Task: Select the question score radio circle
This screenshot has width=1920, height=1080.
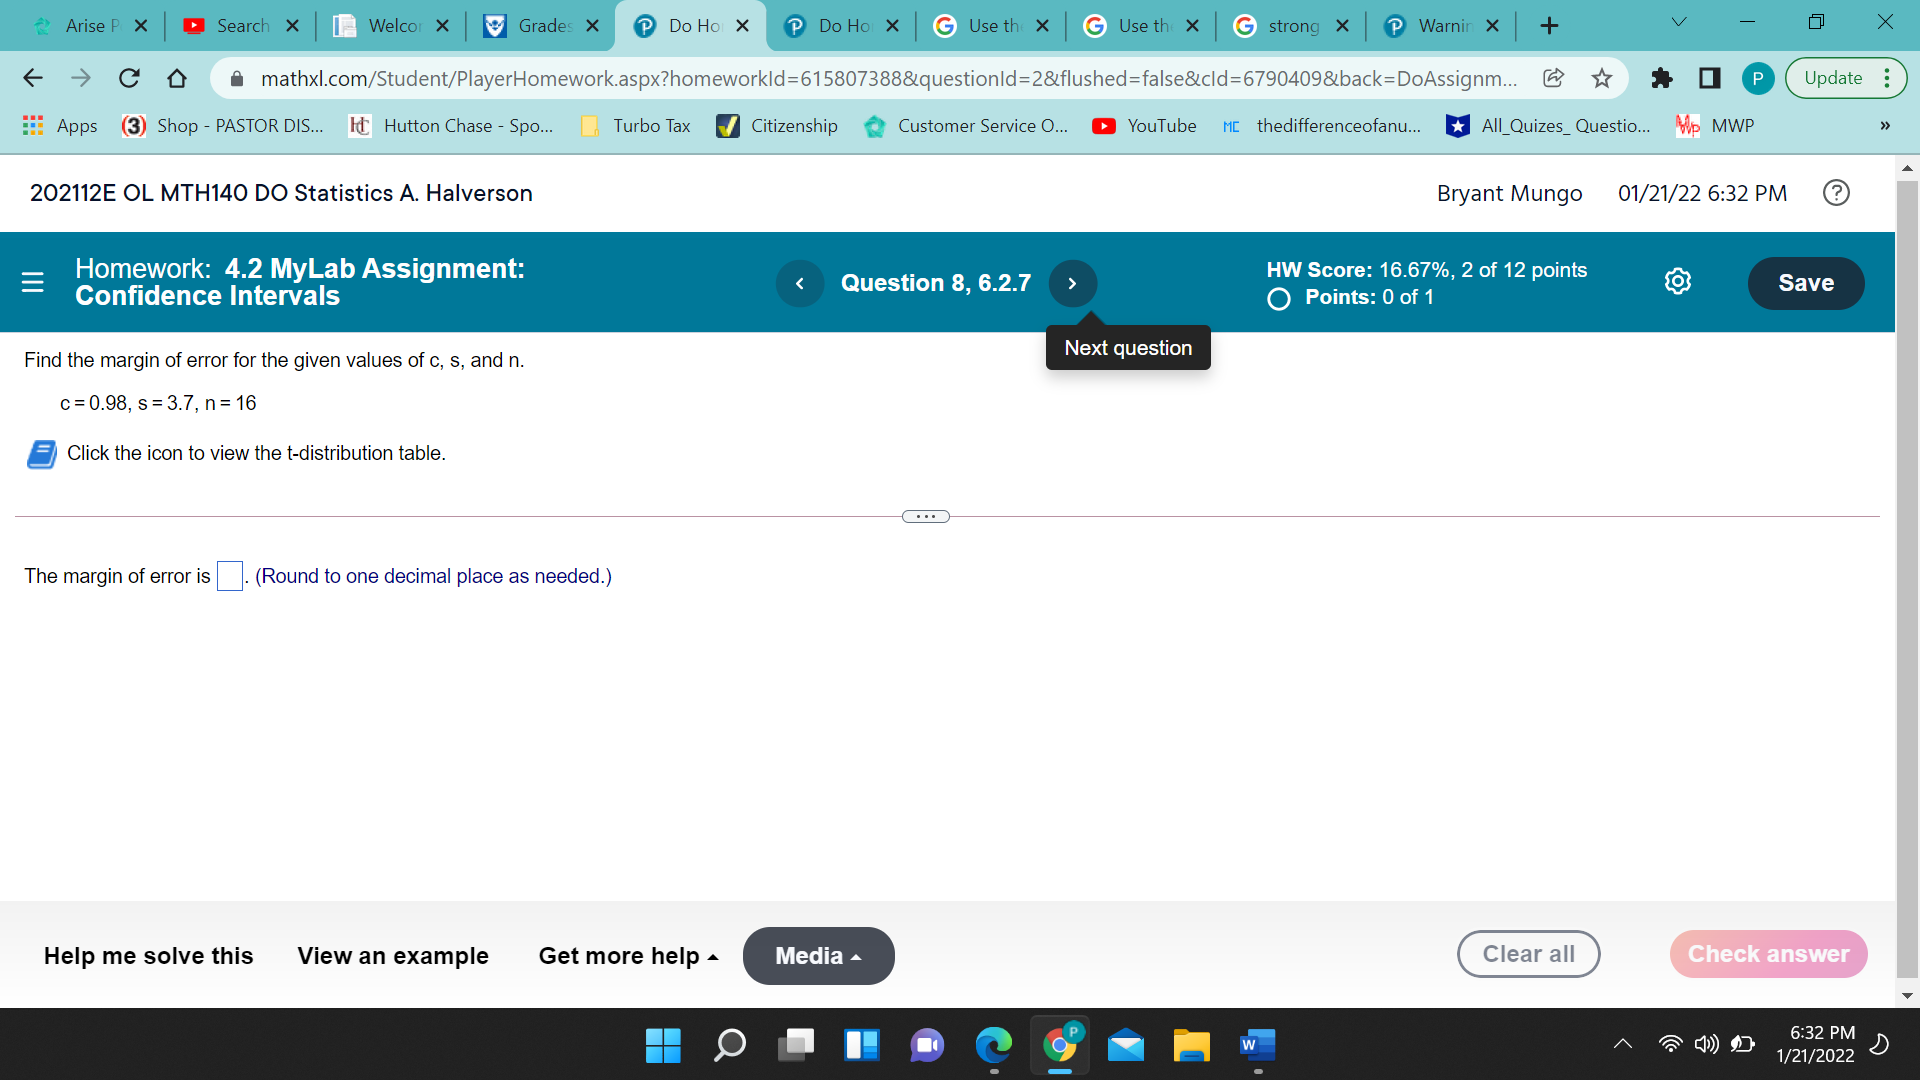Action: [1278, 298]
